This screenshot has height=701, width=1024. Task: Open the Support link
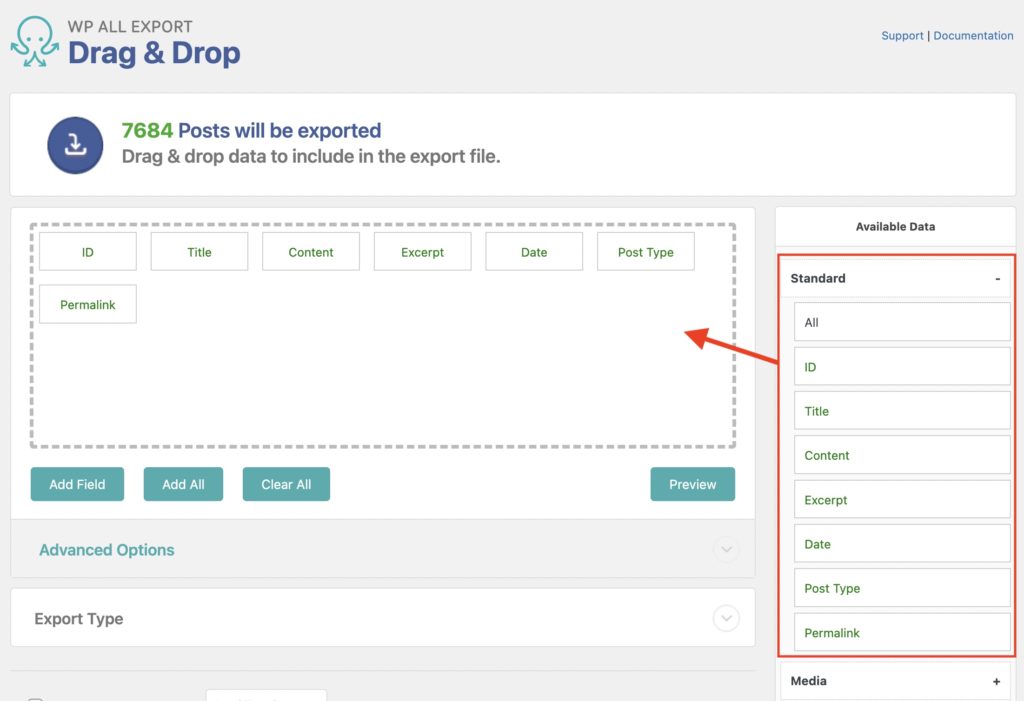coord(902,35)
